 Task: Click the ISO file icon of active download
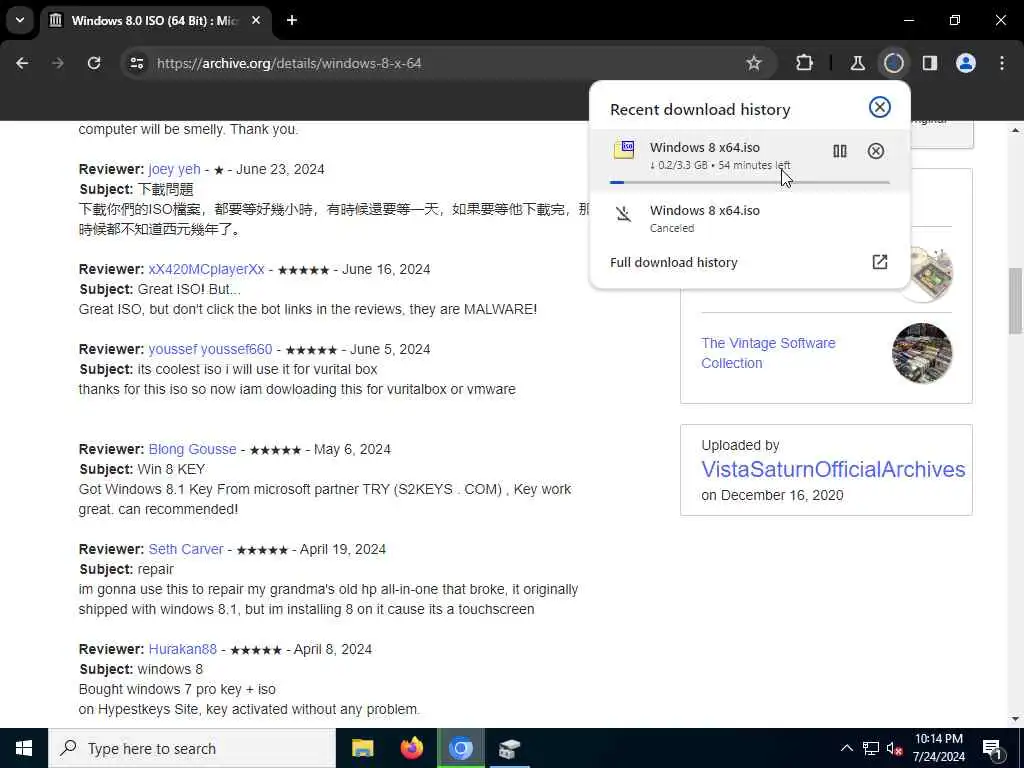coord(624,150)
